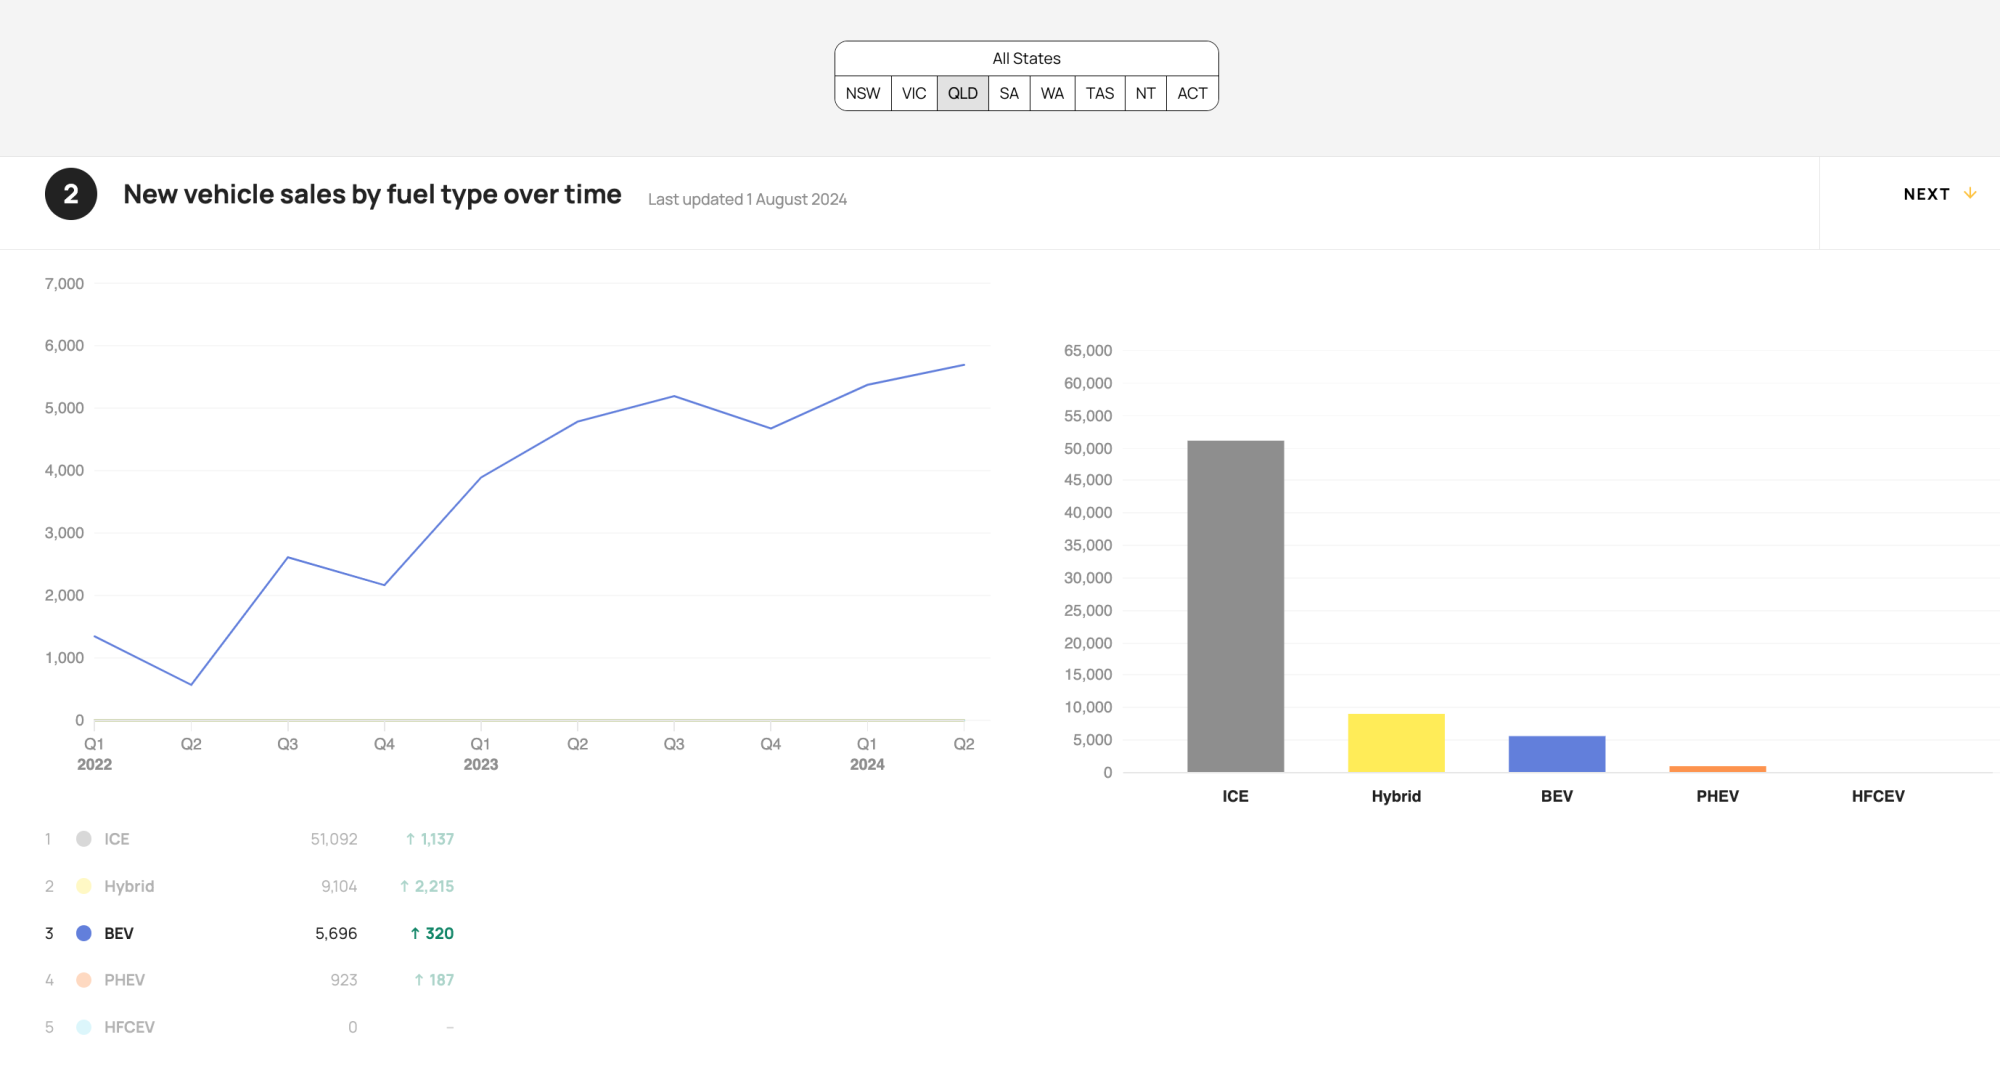Click the light blue HFCEV legend dot
The image size is (2000, 1069).
[84, 1027]
